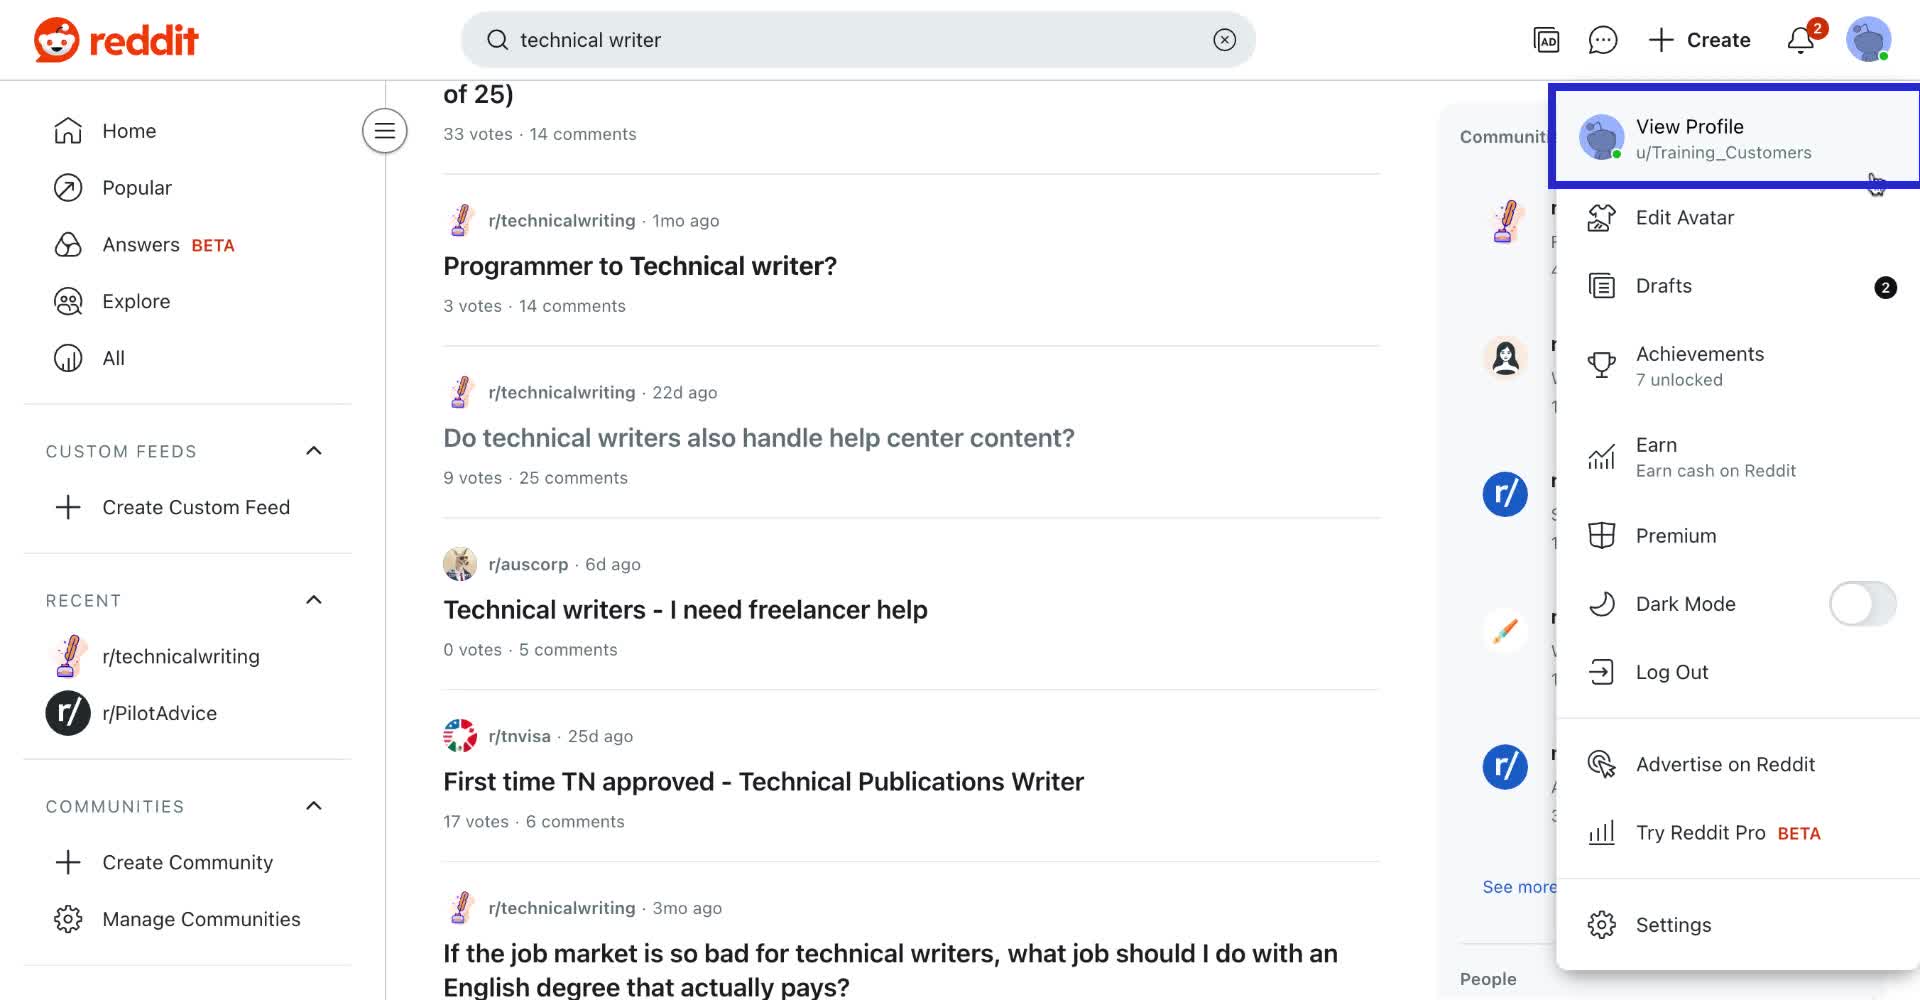Viewport: 1920px width, 1000px height.
Task: Open See more communities link
Action: click(1518, 887)
